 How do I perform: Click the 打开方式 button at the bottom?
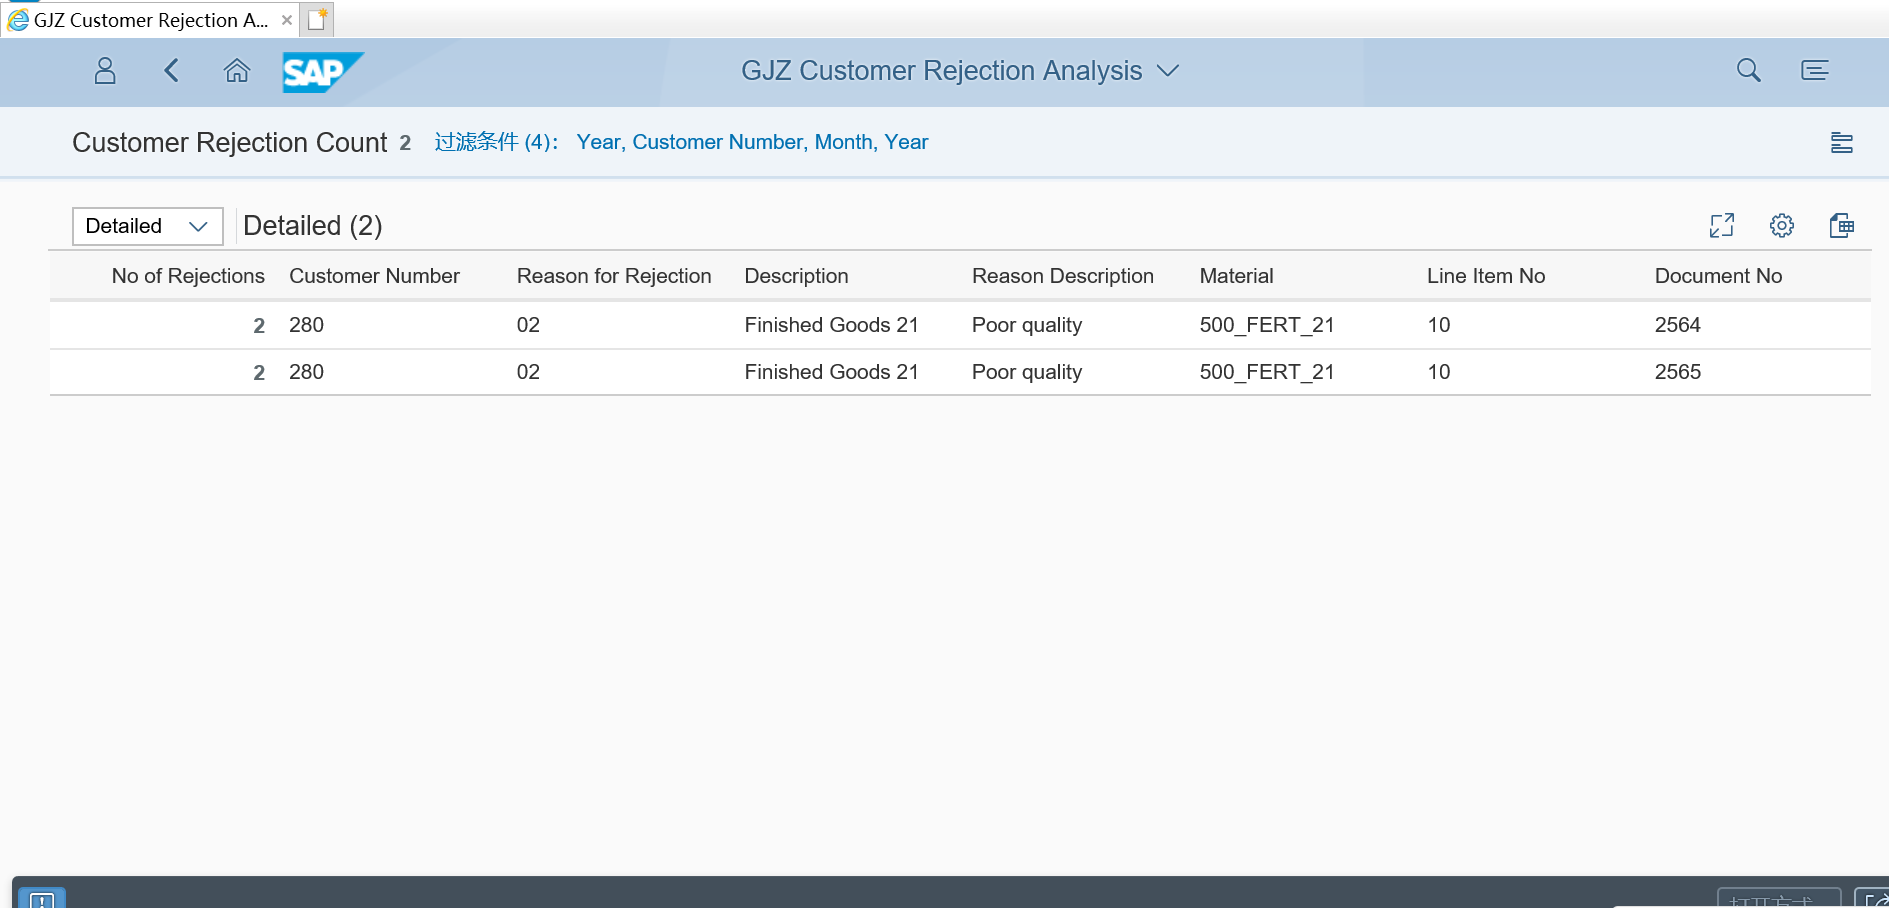(1778, 899)
